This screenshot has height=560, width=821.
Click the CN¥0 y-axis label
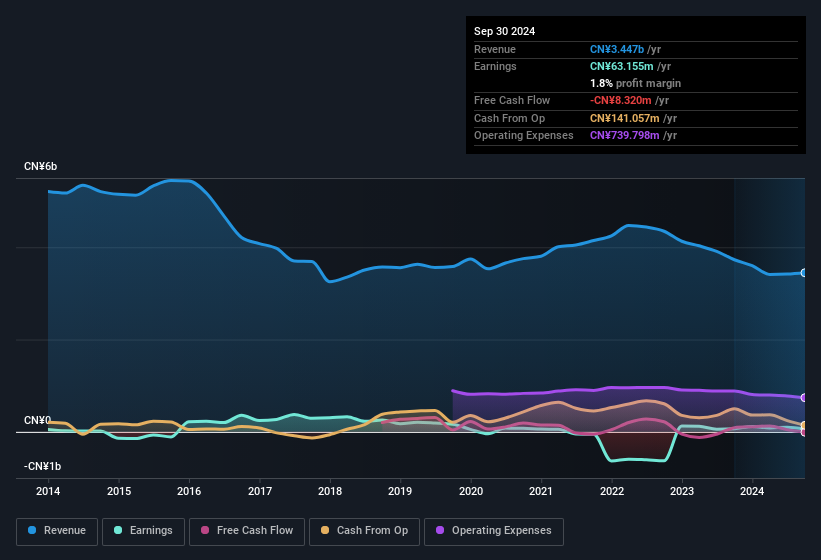click(37, 420)
